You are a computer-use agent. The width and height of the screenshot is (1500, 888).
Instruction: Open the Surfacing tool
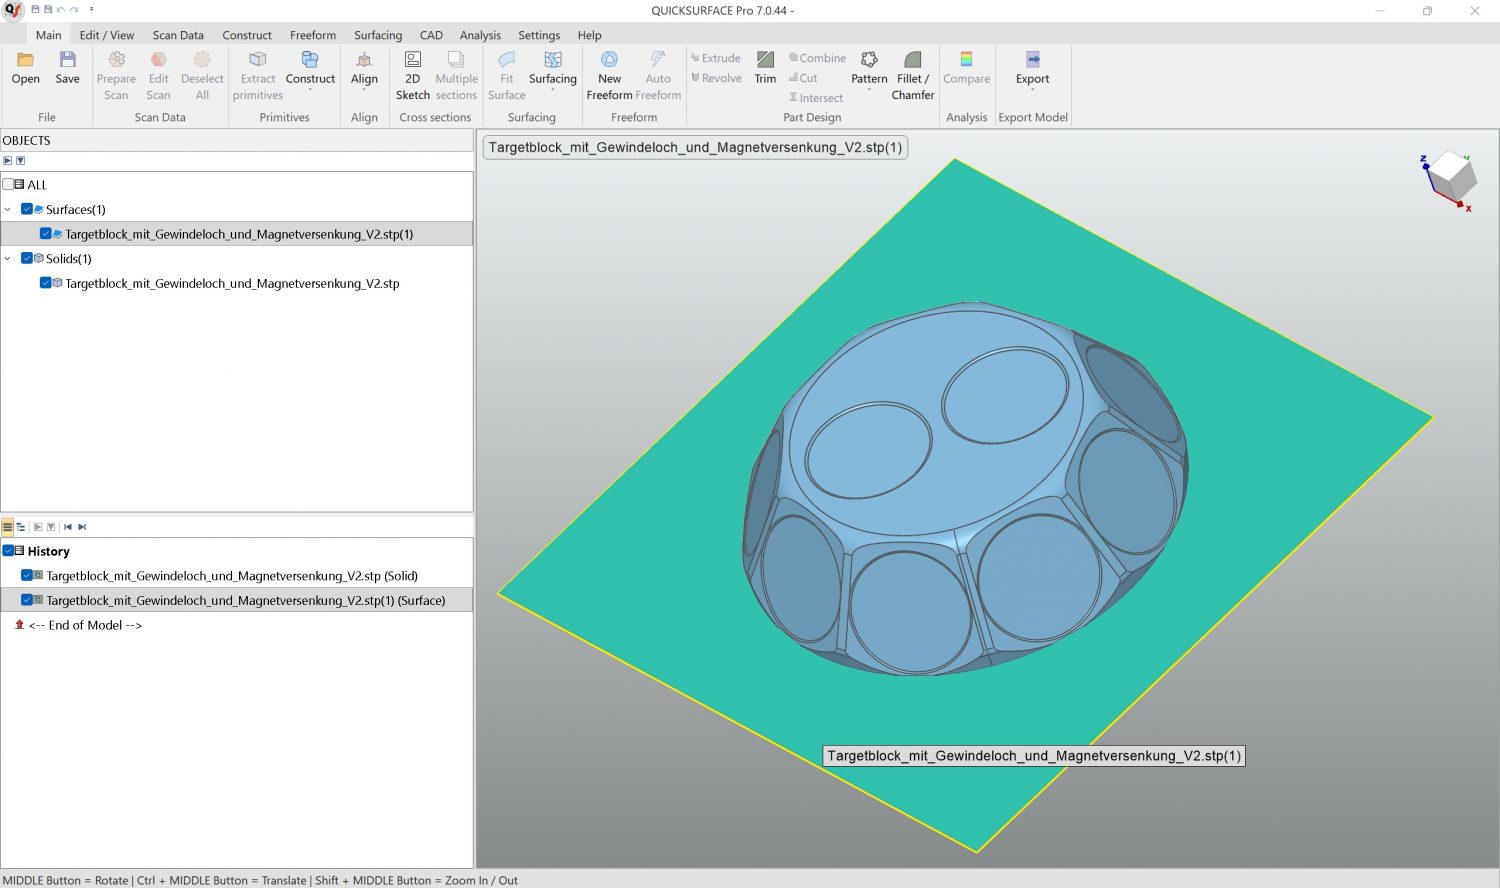click(552, 68)
